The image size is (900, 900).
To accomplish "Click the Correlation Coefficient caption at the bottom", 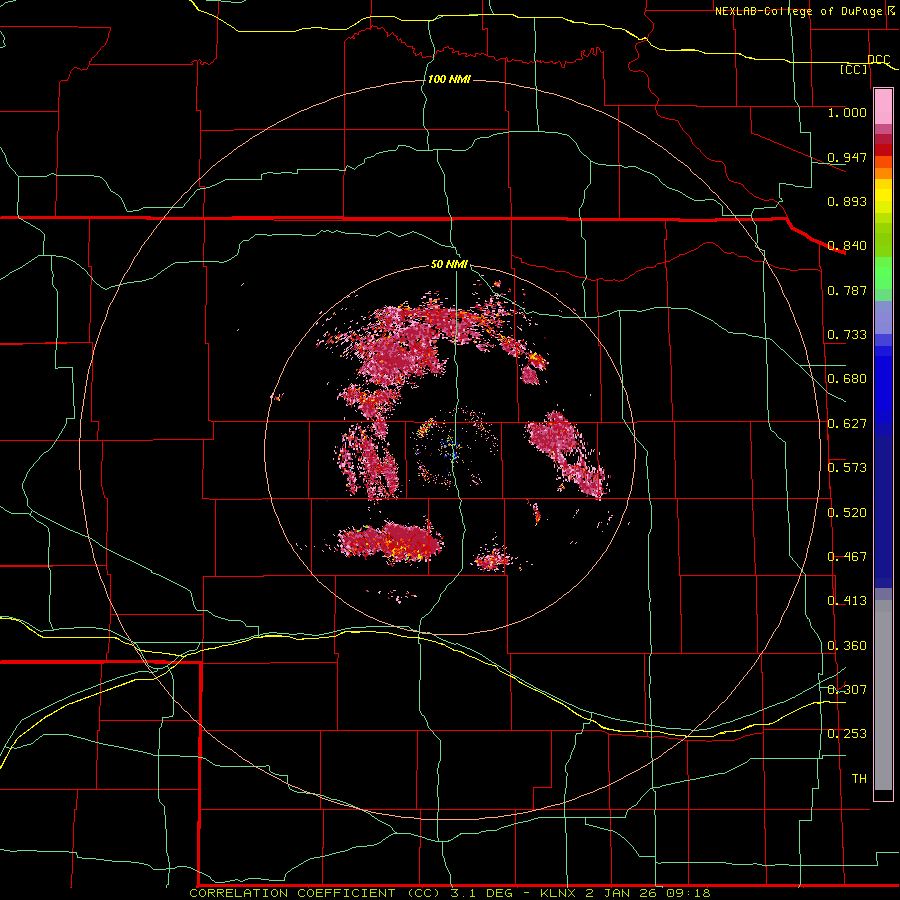I will click(x=450, y=893).
